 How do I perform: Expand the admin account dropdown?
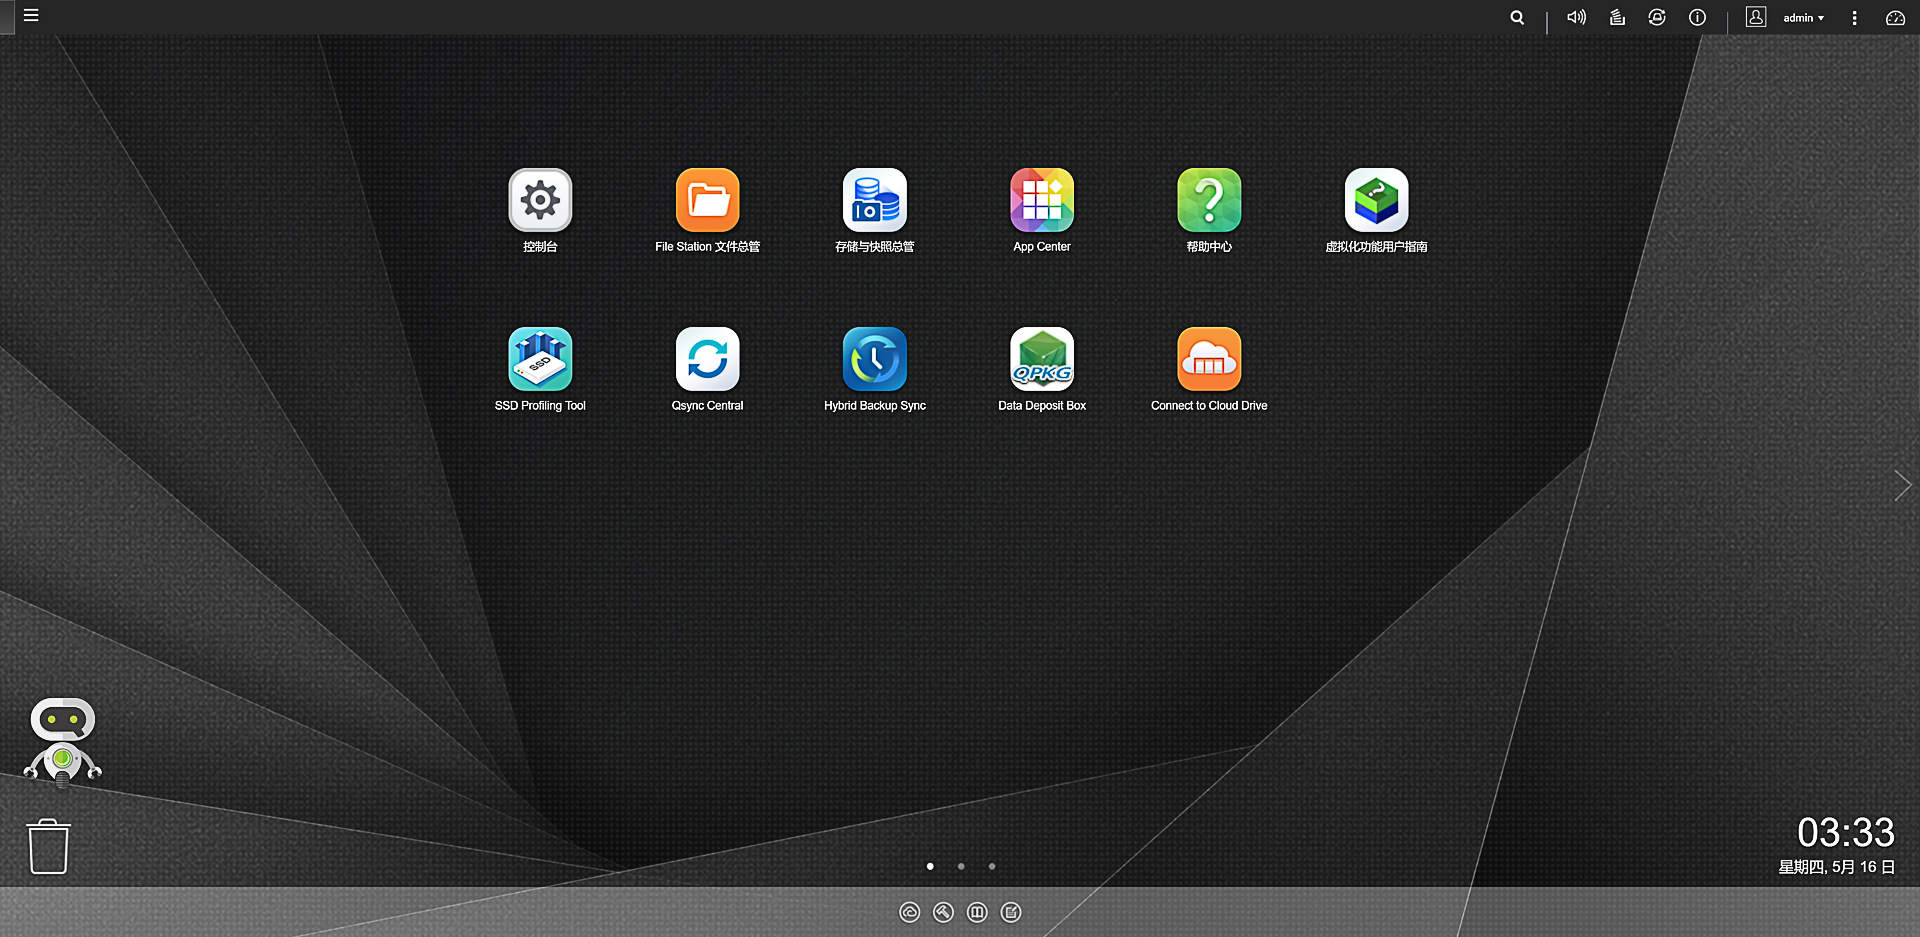click(x=1804, y=18)
